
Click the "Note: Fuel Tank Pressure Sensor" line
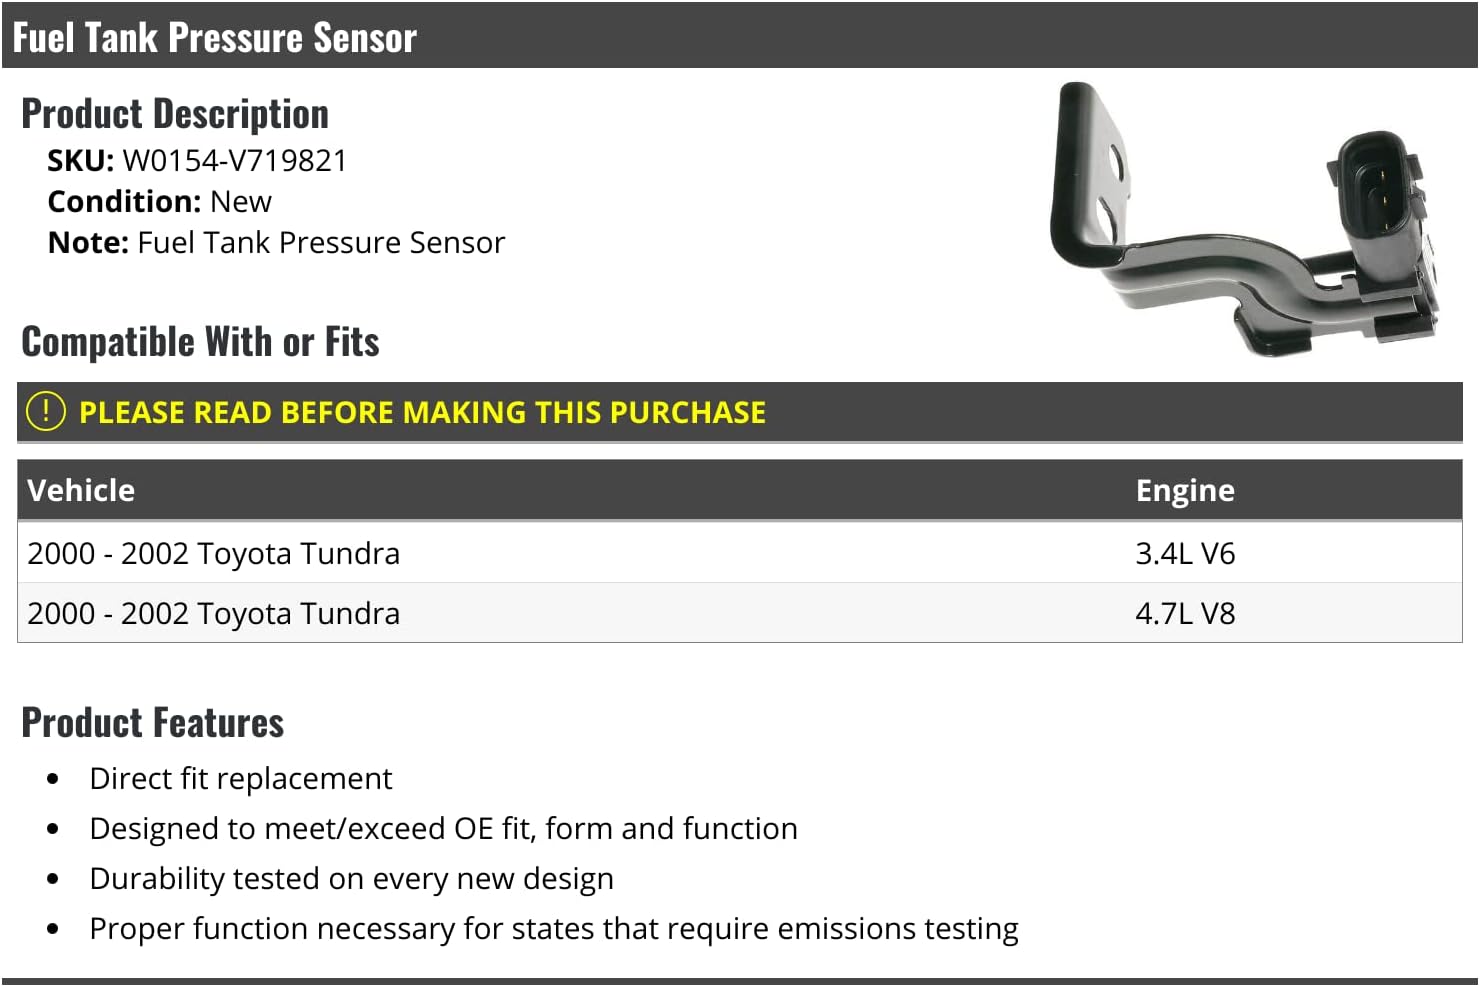(x=276, y=243)
